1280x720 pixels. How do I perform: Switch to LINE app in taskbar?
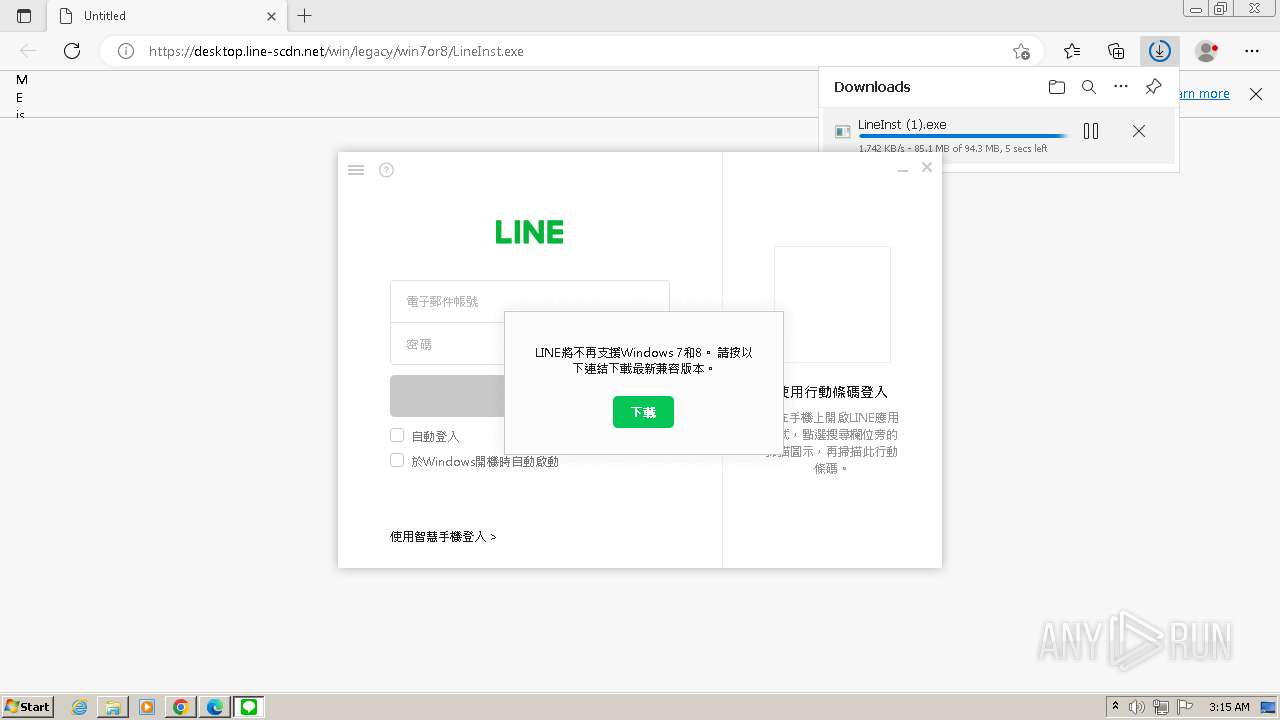tap(249, 707)
